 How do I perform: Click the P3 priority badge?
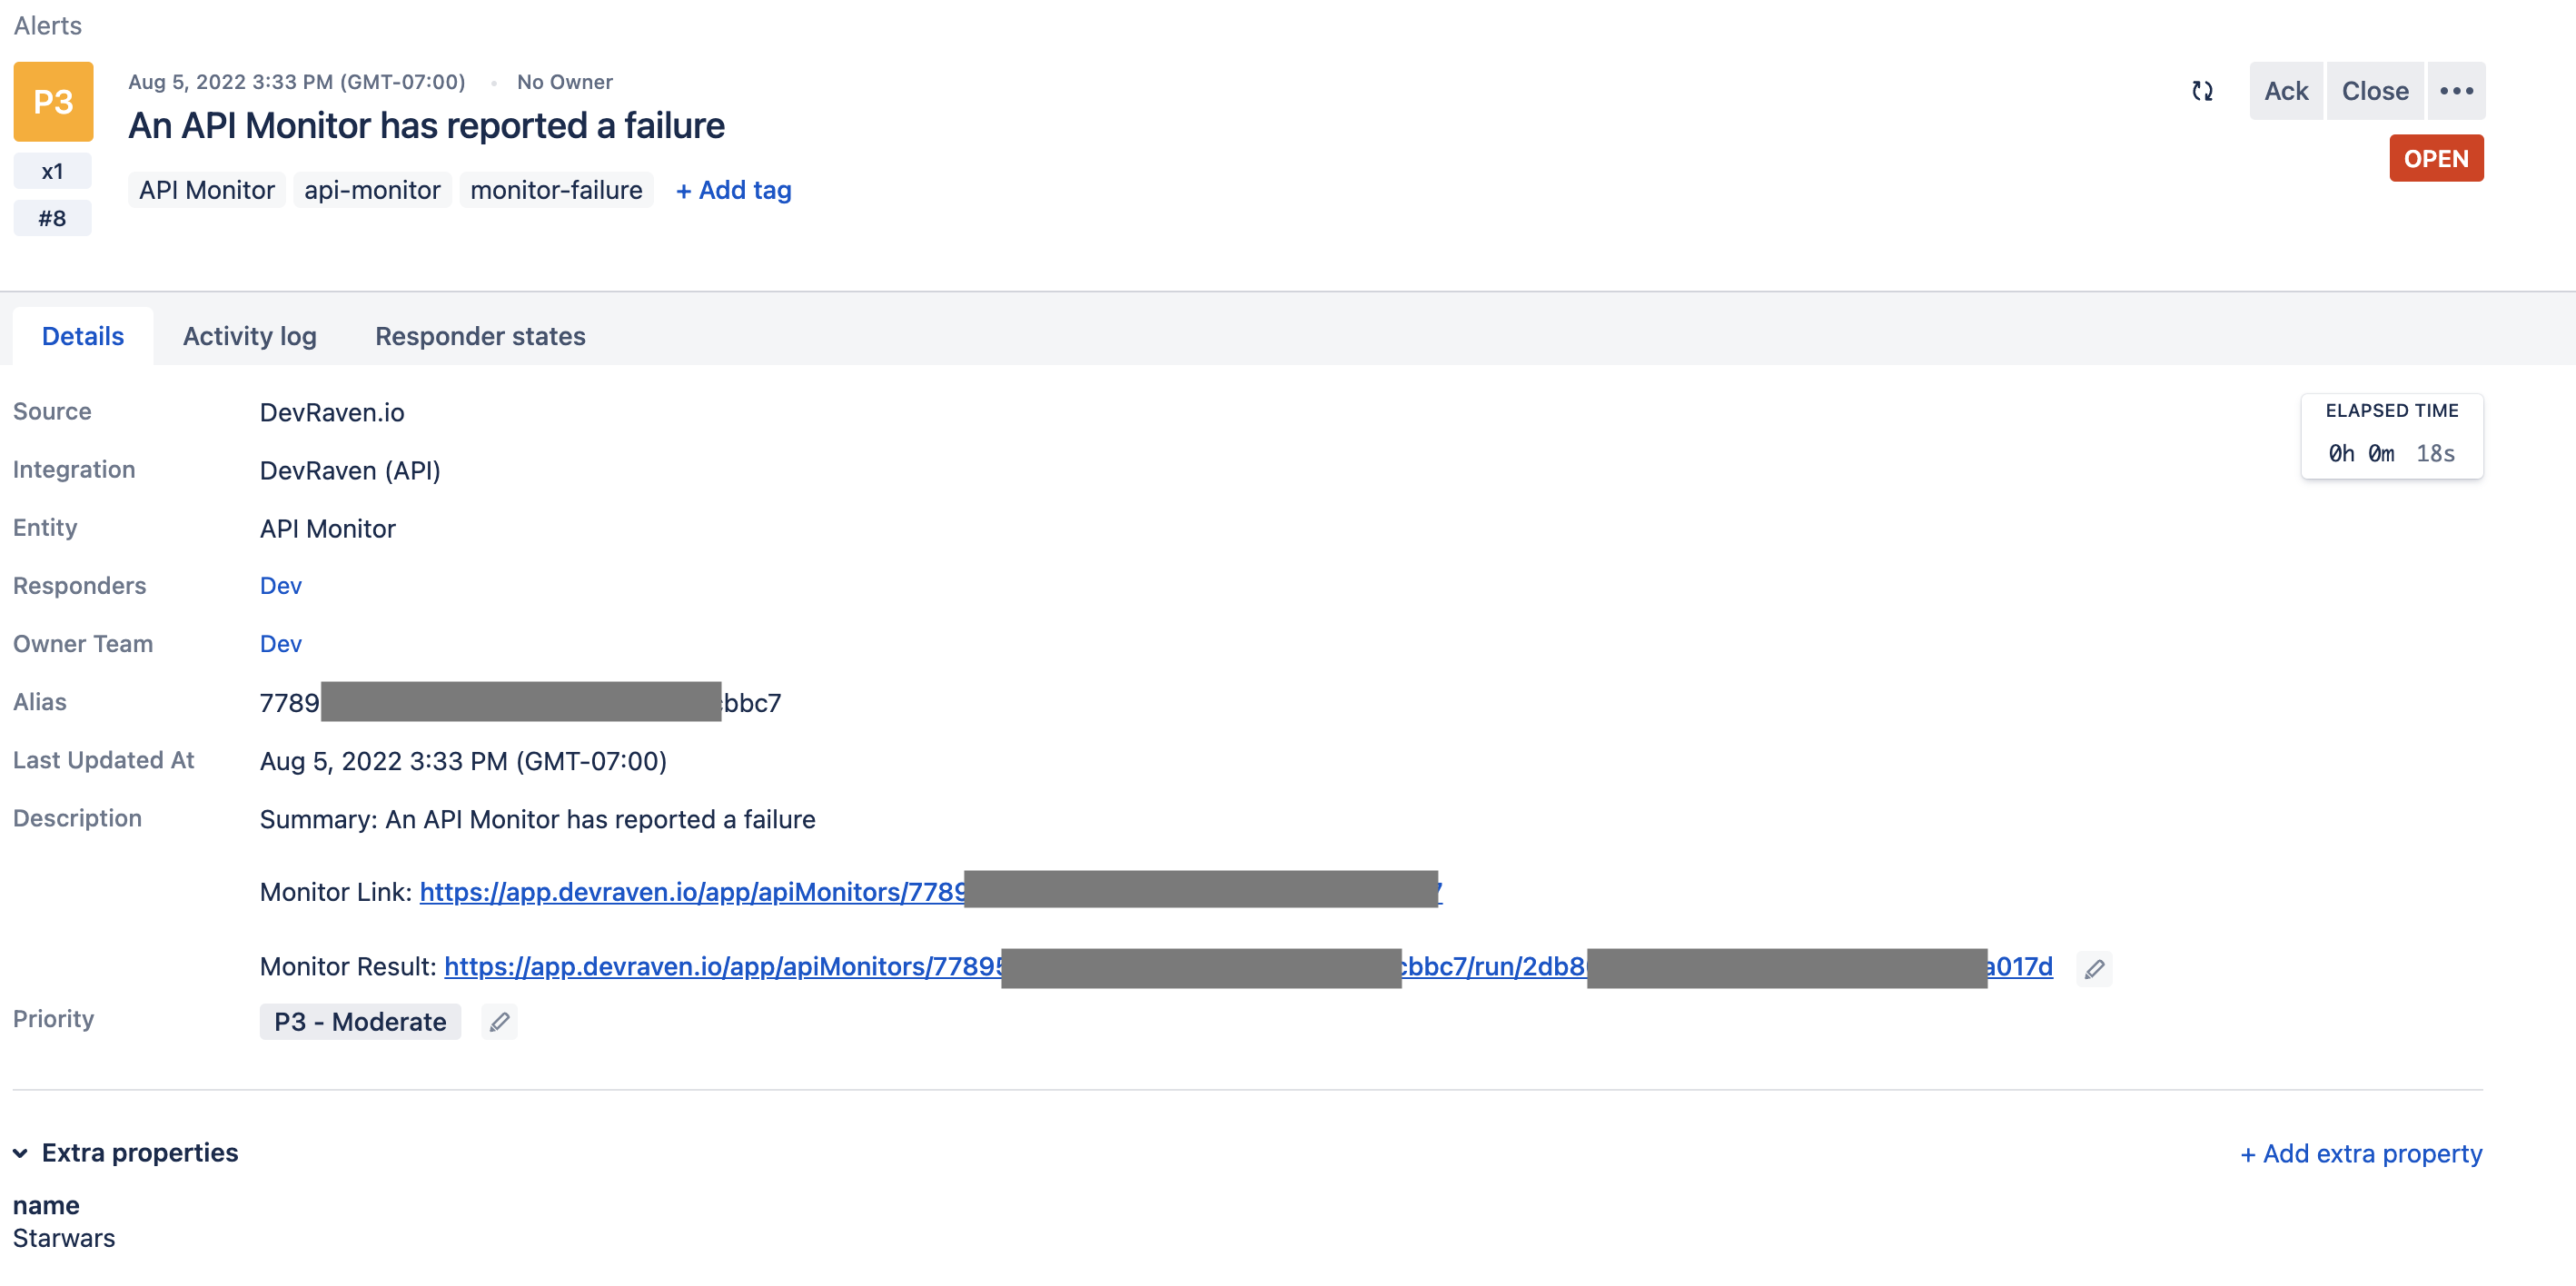[x=52, y=100]
